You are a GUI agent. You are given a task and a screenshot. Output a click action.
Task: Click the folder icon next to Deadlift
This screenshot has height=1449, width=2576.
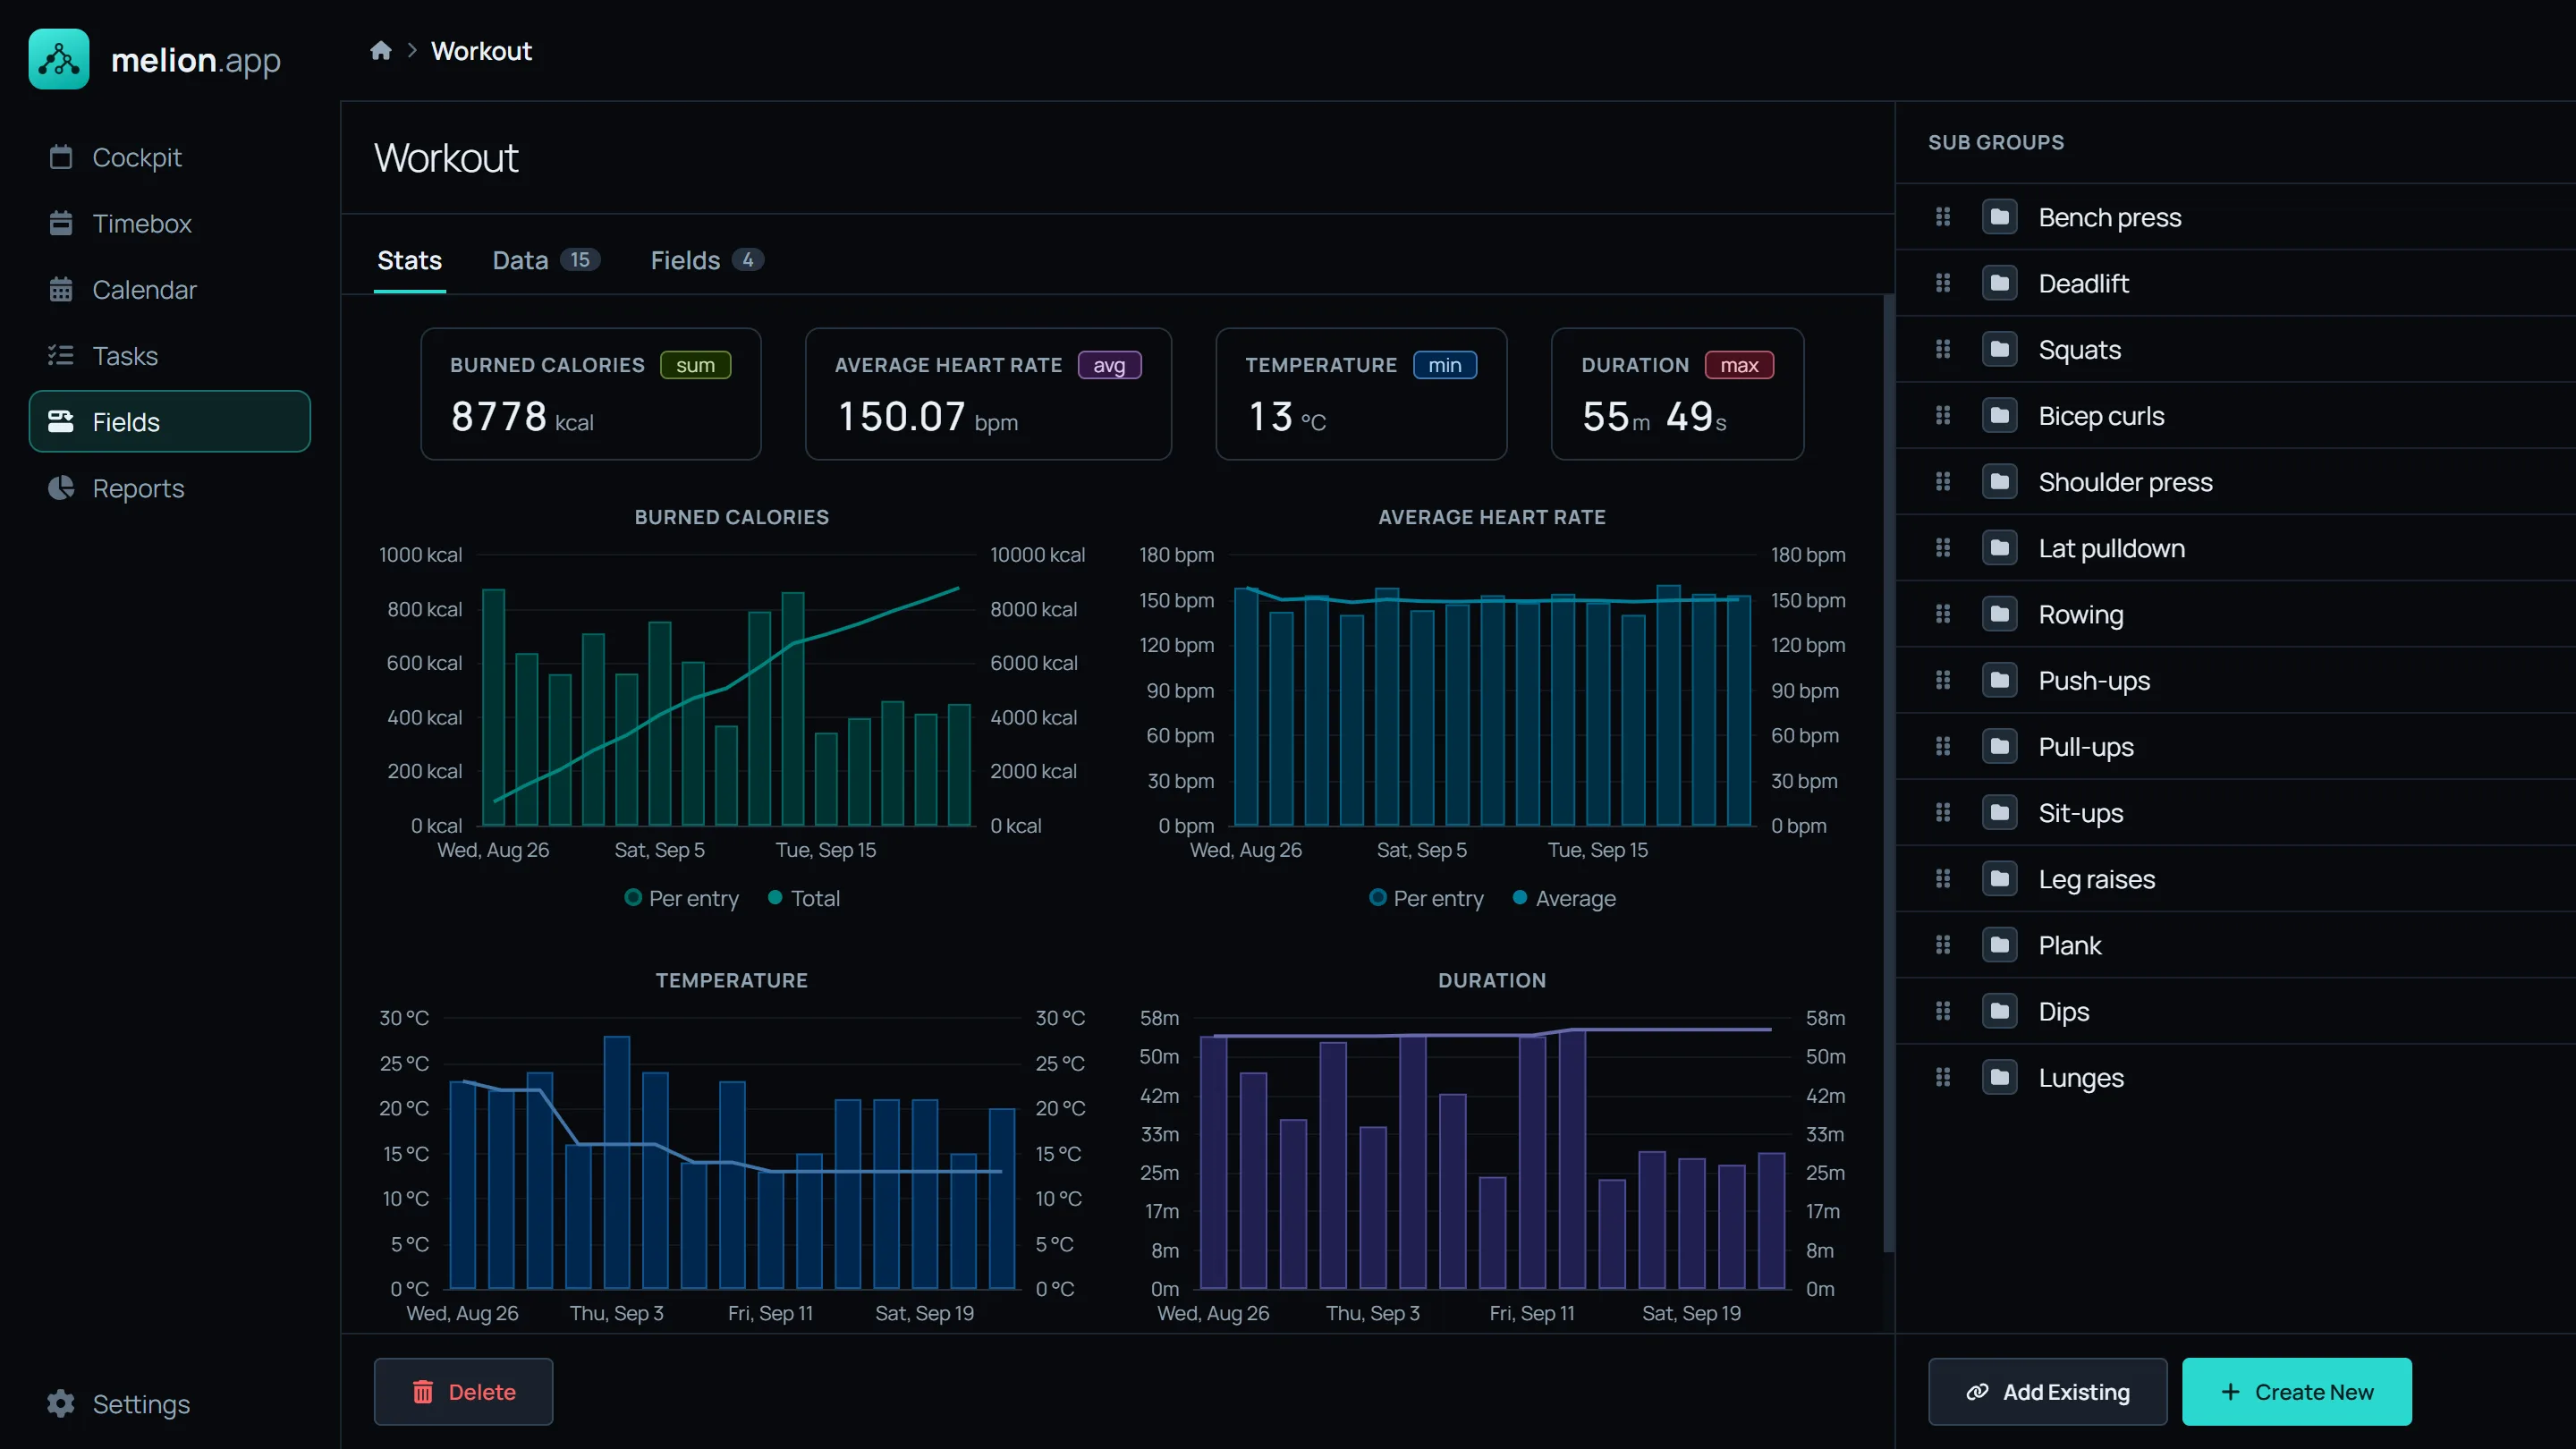[1999, 283]
